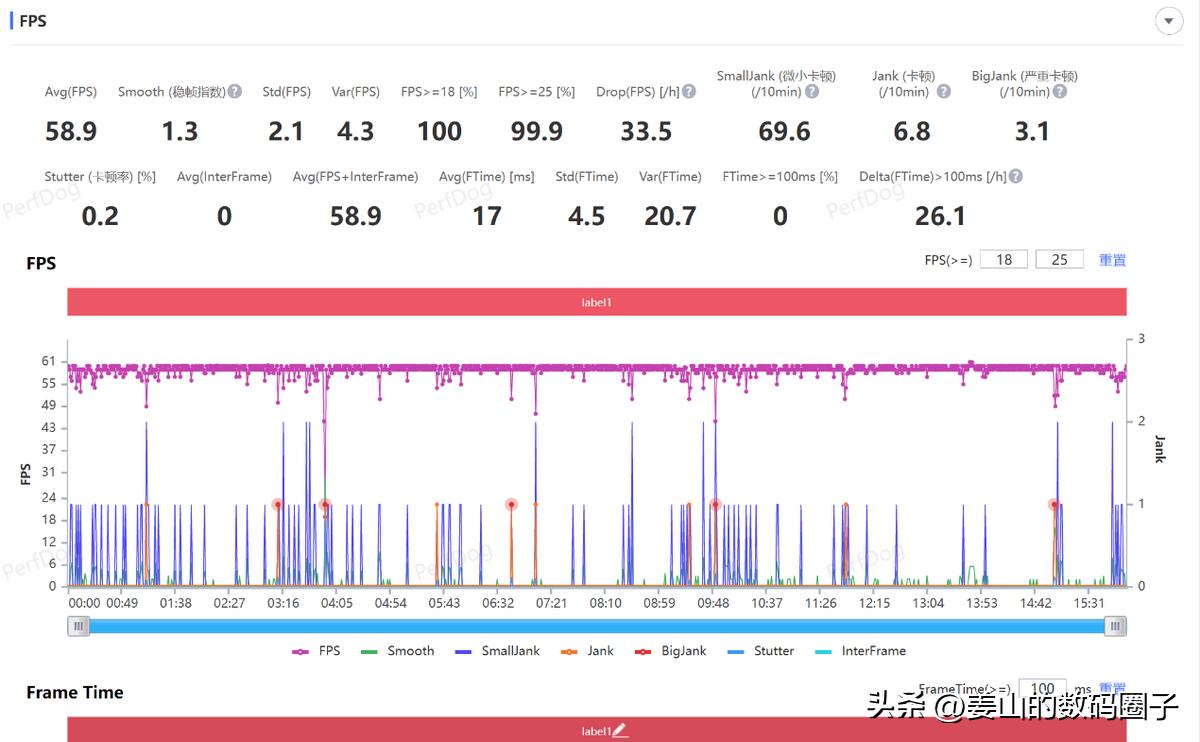Click the Delta(FTime)>100ms help icon
This screenshot has width=1200, height=742.
(x=1017, y=176)
